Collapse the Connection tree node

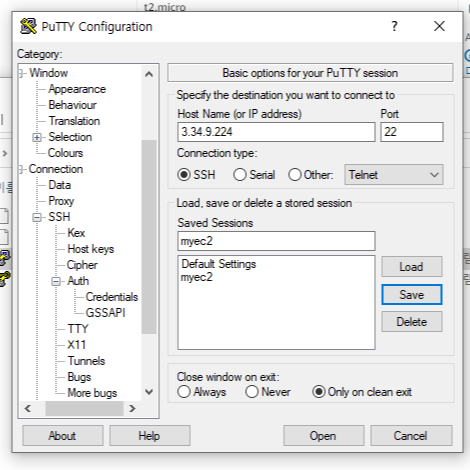(x=22, y=169)
